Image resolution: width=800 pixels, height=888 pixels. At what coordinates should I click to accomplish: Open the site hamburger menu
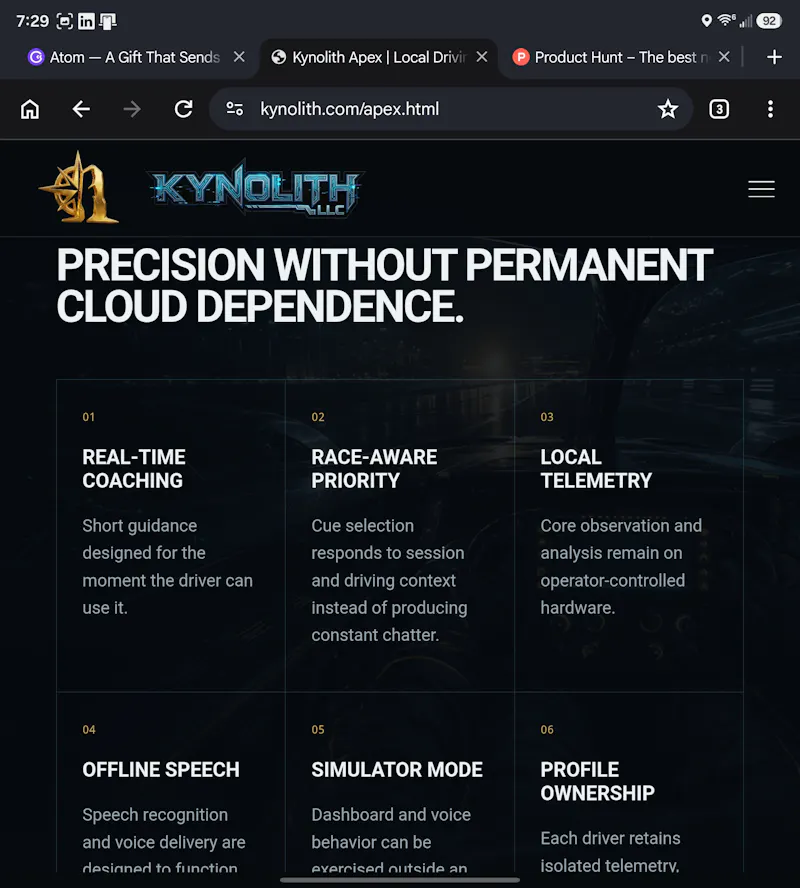[x=761, y=189]
